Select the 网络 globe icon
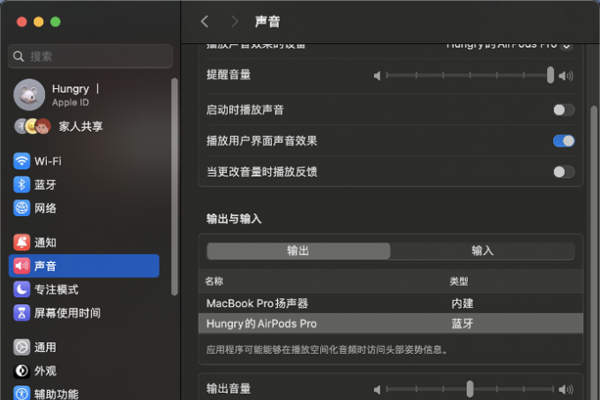The height and width of the screenshot is (400, 600). (22, 208)
